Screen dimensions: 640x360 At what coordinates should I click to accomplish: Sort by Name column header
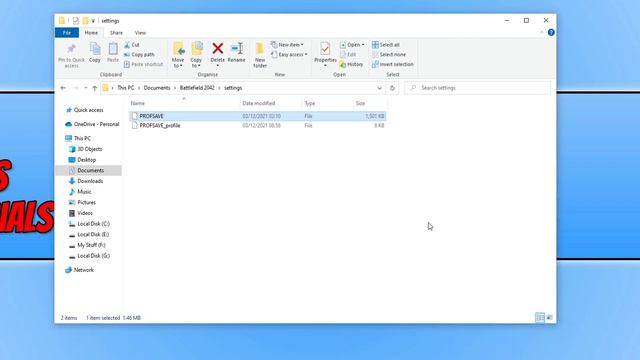pyautogui.click(x=138, y=104)
